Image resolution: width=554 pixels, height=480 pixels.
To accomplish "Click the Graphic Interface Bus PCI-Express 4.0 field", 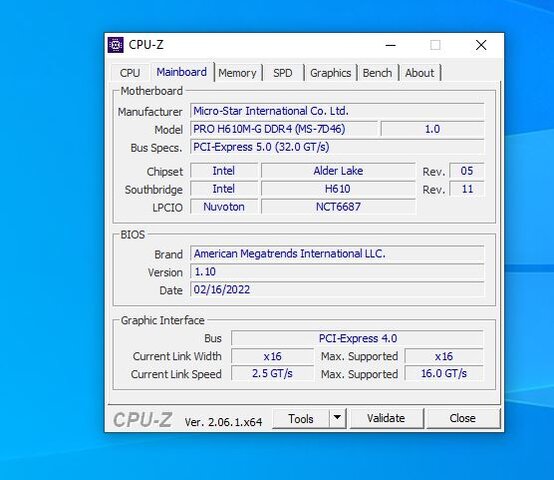I will click(x=357, y=338).
